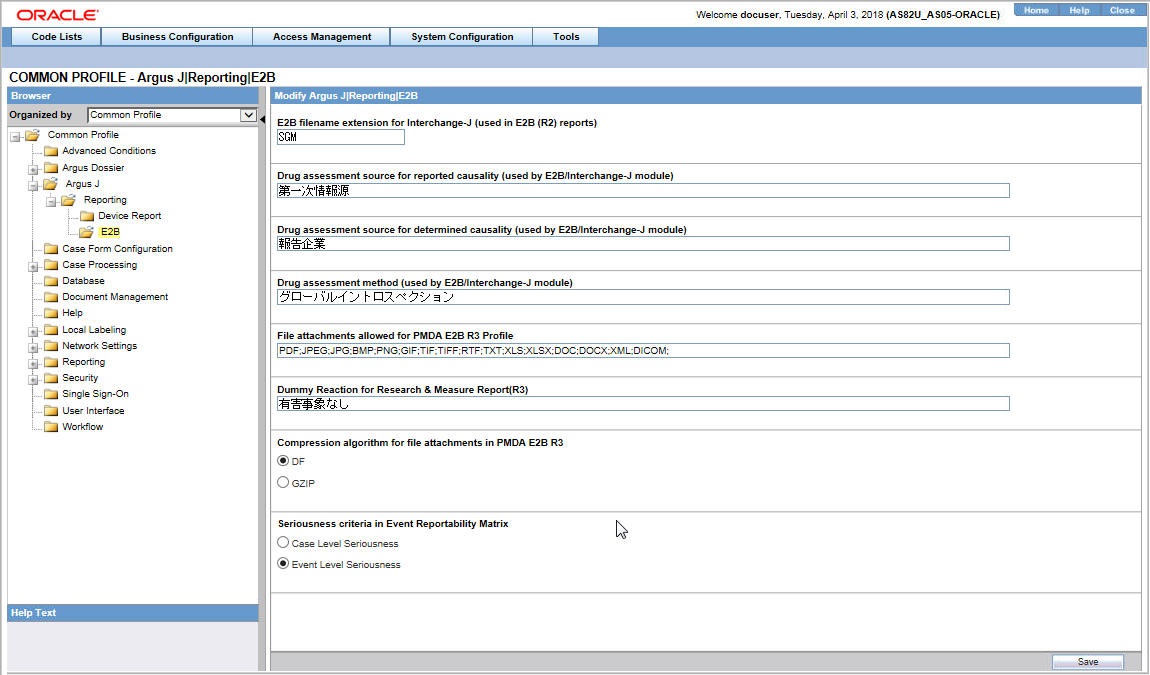Collapse the Argus J node
Image resolution: width=1150 pixels, height=675 pixels.
tap(33, 186)
